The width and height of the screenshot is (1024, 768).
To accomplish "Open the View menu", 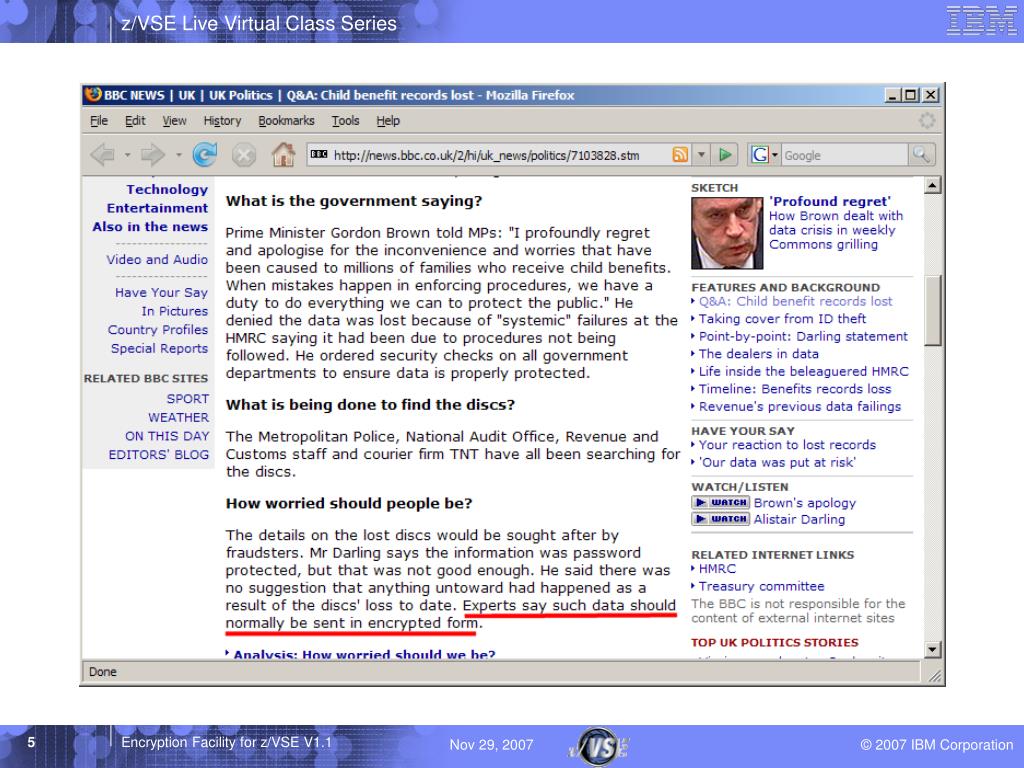I will point(174,121).
